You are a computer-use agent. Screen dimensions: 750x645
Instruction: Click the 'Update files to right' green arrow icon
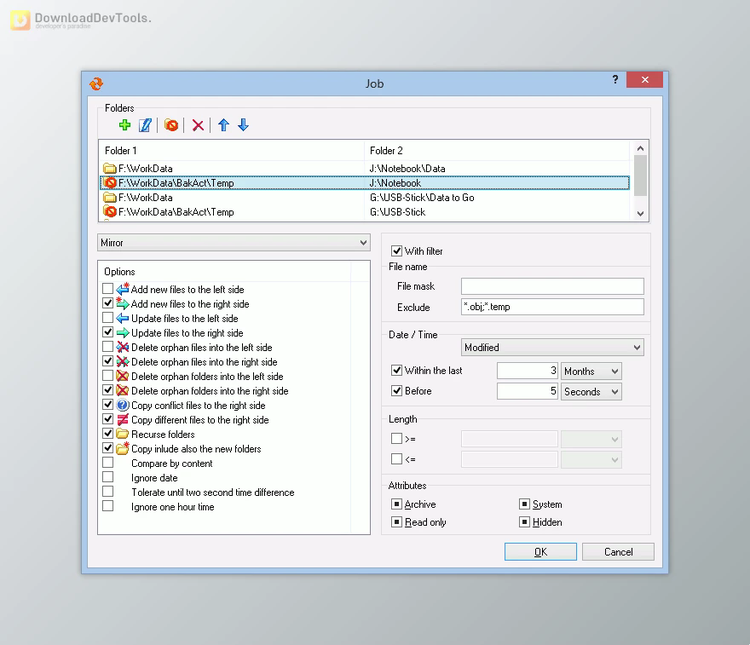(123, 333)
